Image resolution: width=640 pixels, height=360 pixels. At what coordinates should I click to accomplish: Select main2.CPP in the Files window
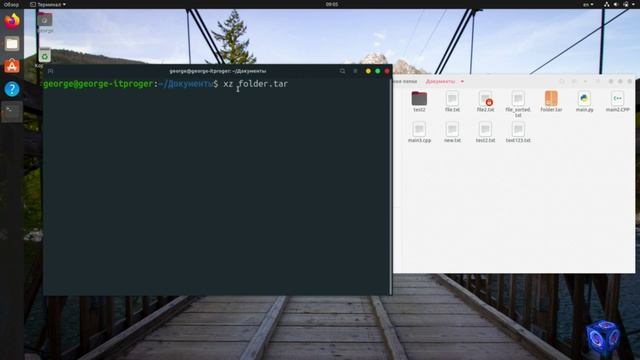617,102
